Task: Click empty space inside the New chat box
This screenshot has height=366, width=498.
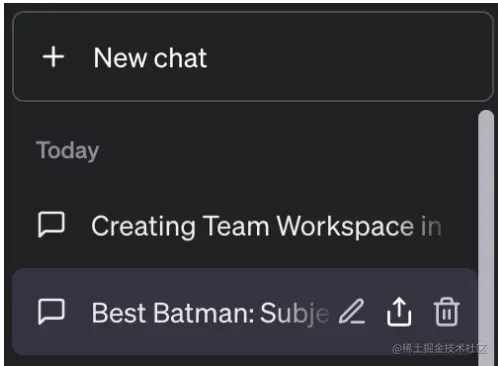Action: (350, 57)
